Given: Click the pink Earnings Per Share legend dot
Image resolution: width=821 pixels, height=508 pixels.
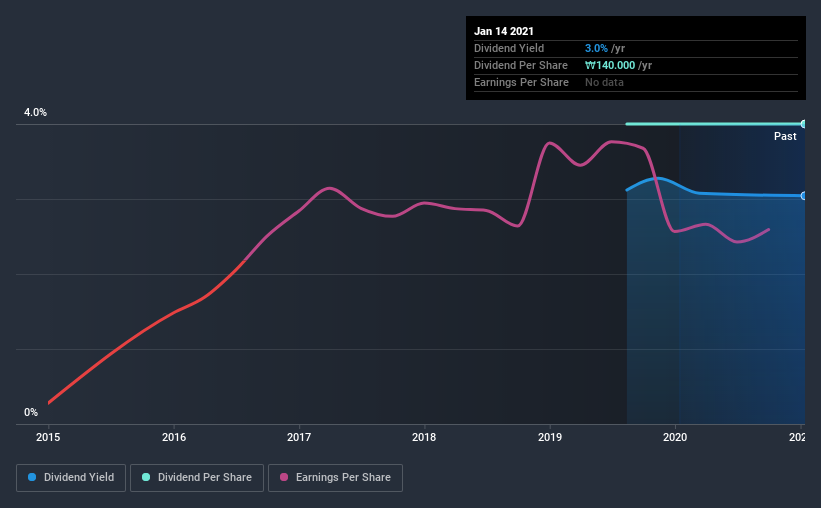Looking at the screenshot, I should pyautogui.click(x=284, y=477).
